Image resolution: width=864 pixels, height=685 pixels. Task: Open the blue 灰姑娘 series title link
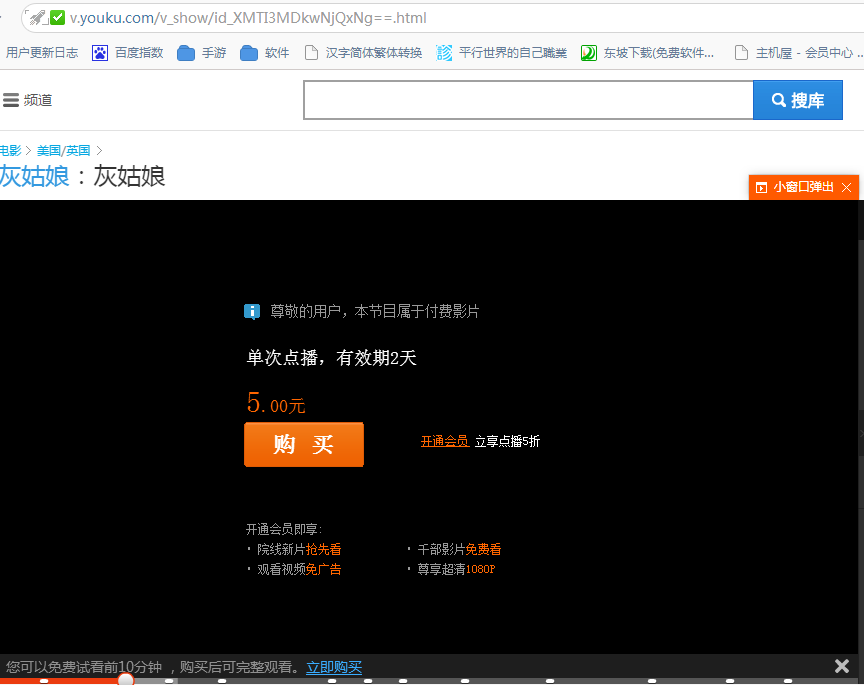35,176
